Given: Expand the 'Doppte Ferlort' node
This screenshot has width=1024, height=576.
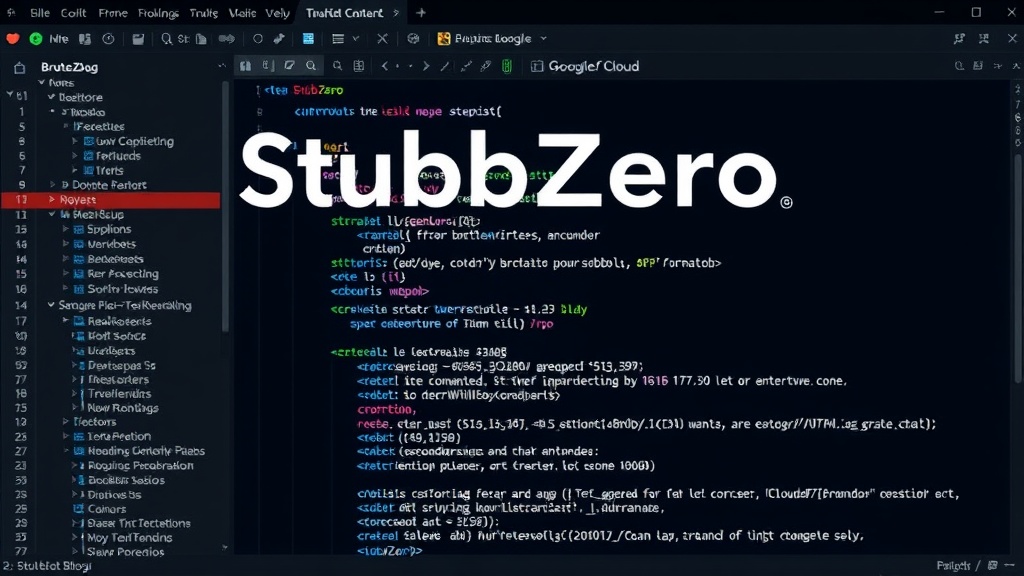Looking at the screenshot, I should click(x=53, y=185).
